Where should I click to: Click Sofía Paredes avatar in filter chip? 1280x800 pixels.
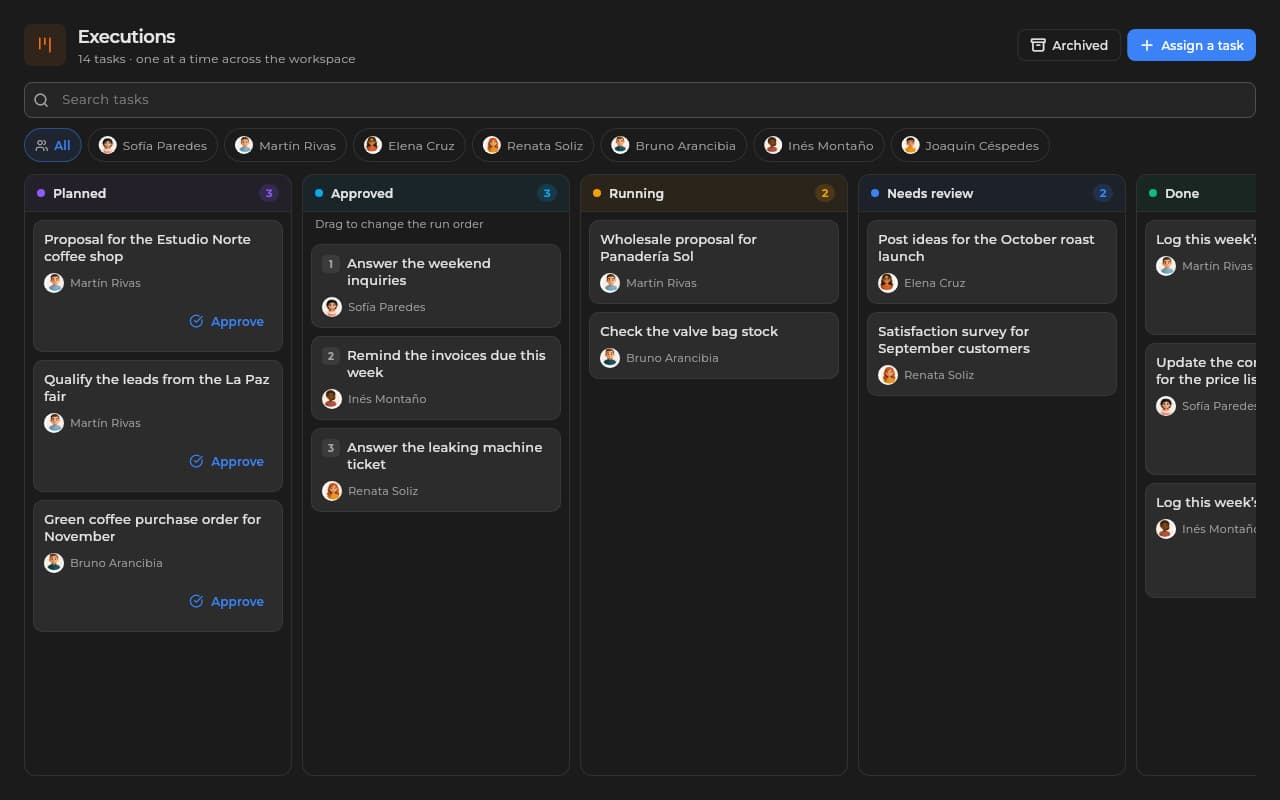108,145
